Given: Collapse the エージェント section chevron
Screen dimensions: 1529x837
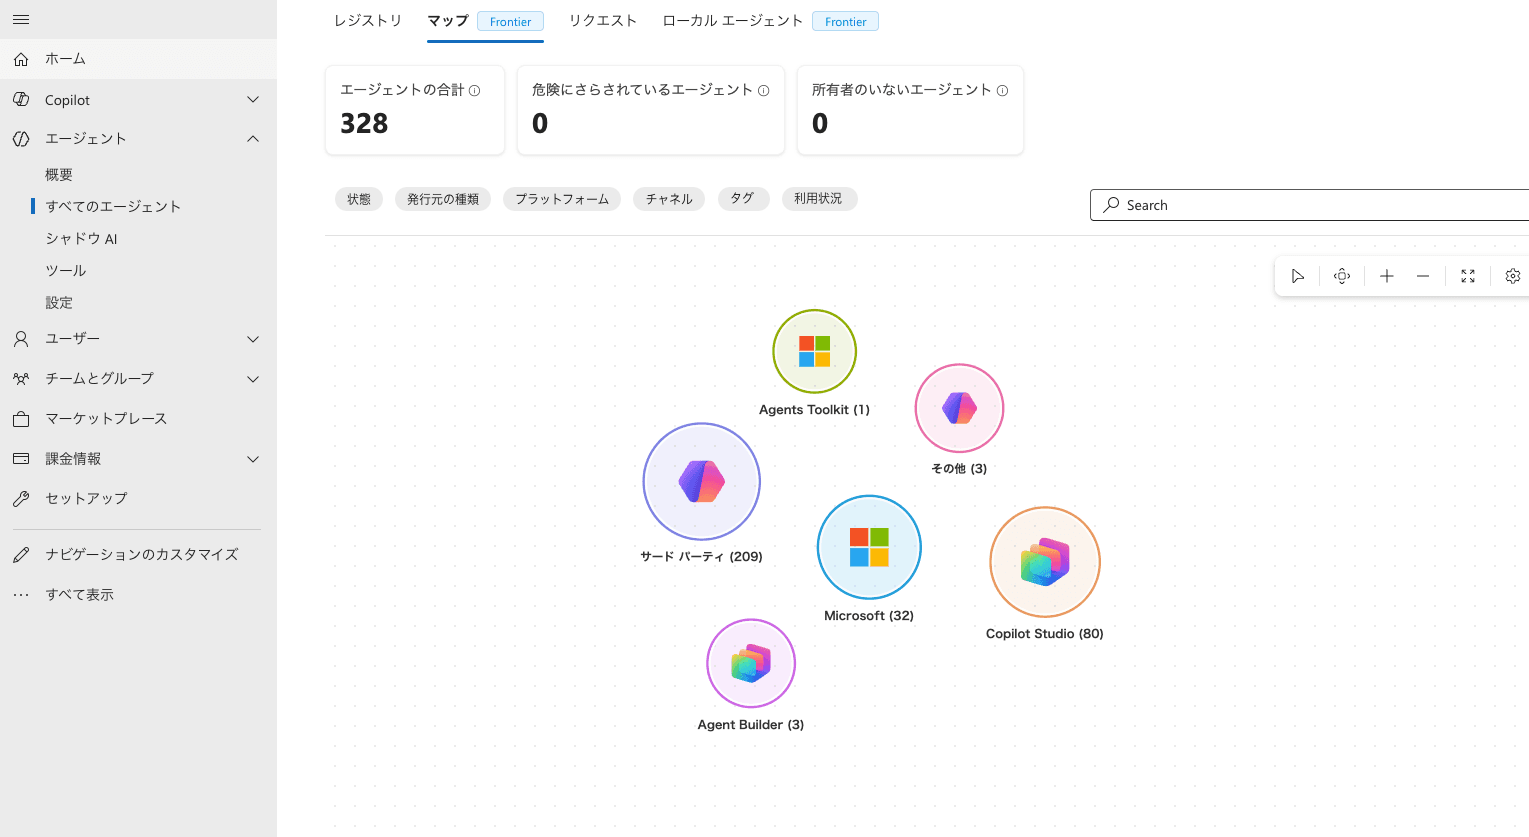Looking at the screenshot, I should tap(253, 139).
